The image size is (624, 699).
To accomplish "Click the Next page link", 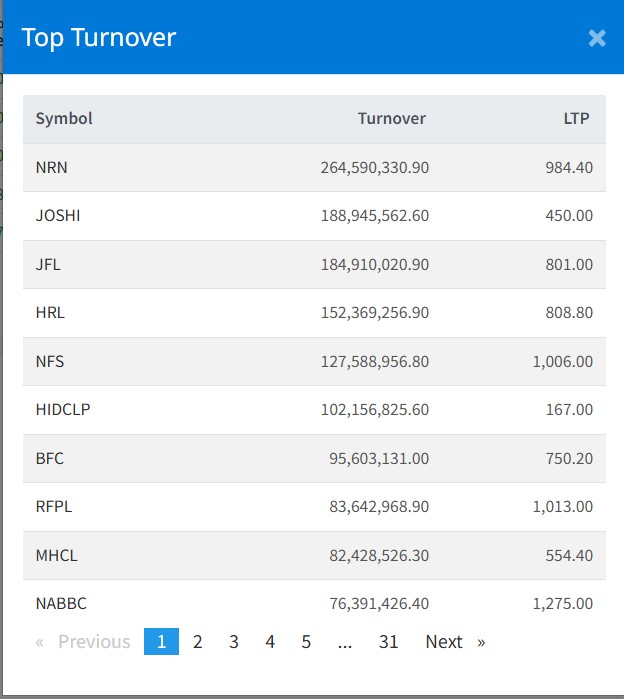I will coord(454,642).
